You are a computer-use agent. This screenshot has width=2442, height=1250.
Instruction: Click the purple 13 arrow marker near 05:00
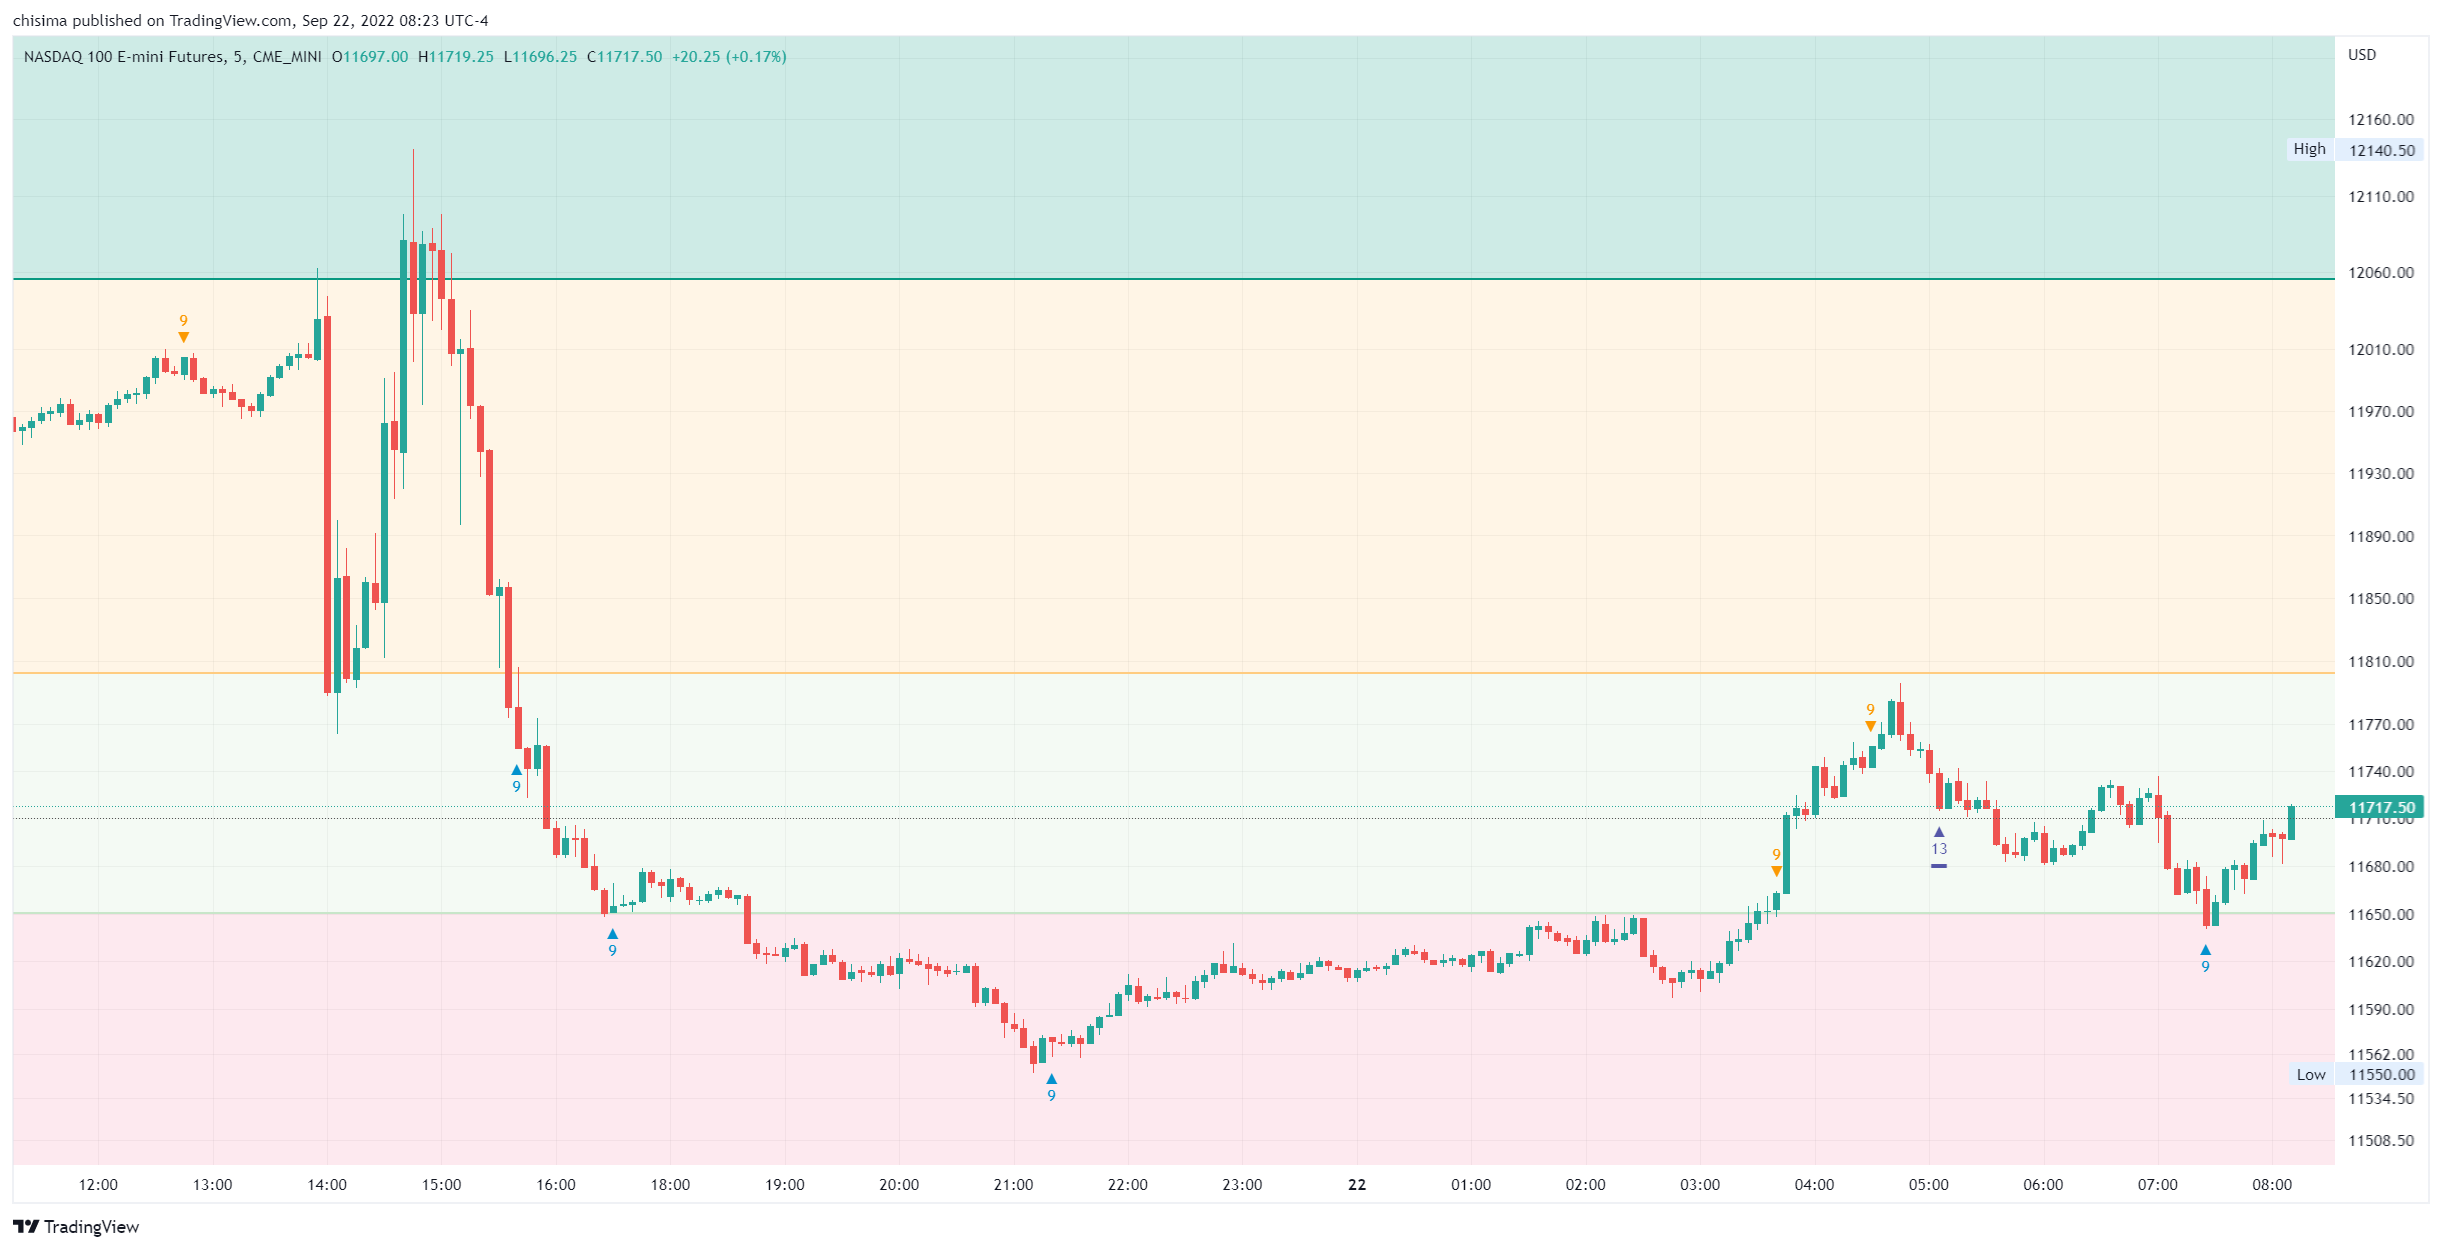[1939, 841]
